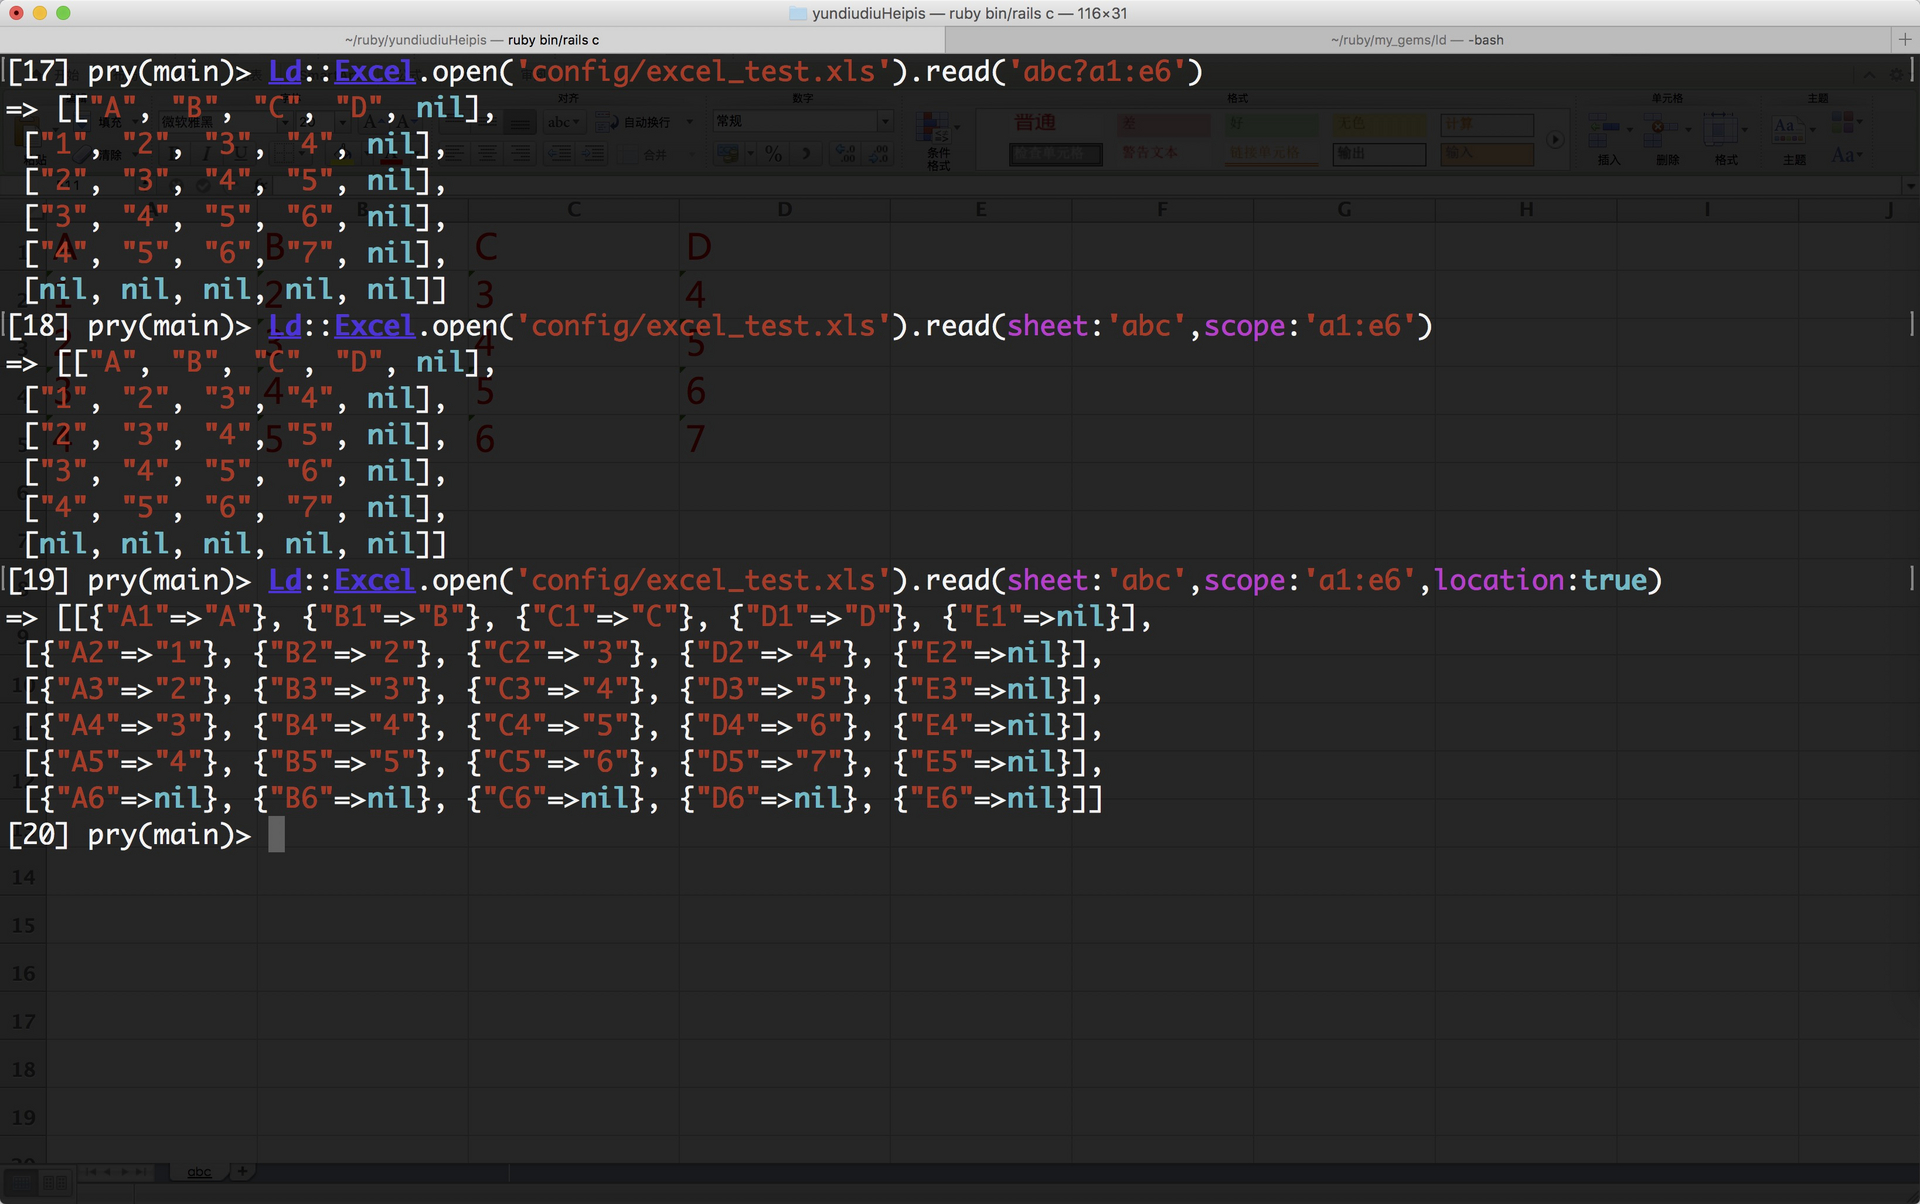Open the text orientation 'abc' dropdown
The height and width of the screenshot is (1204, 1920).
[564, 122]
